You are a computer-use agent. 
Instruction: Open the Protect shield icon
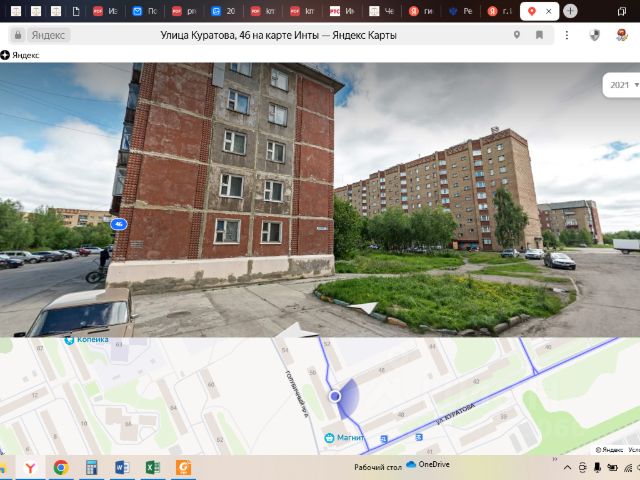pyautogui.click(x=595, y=35)
